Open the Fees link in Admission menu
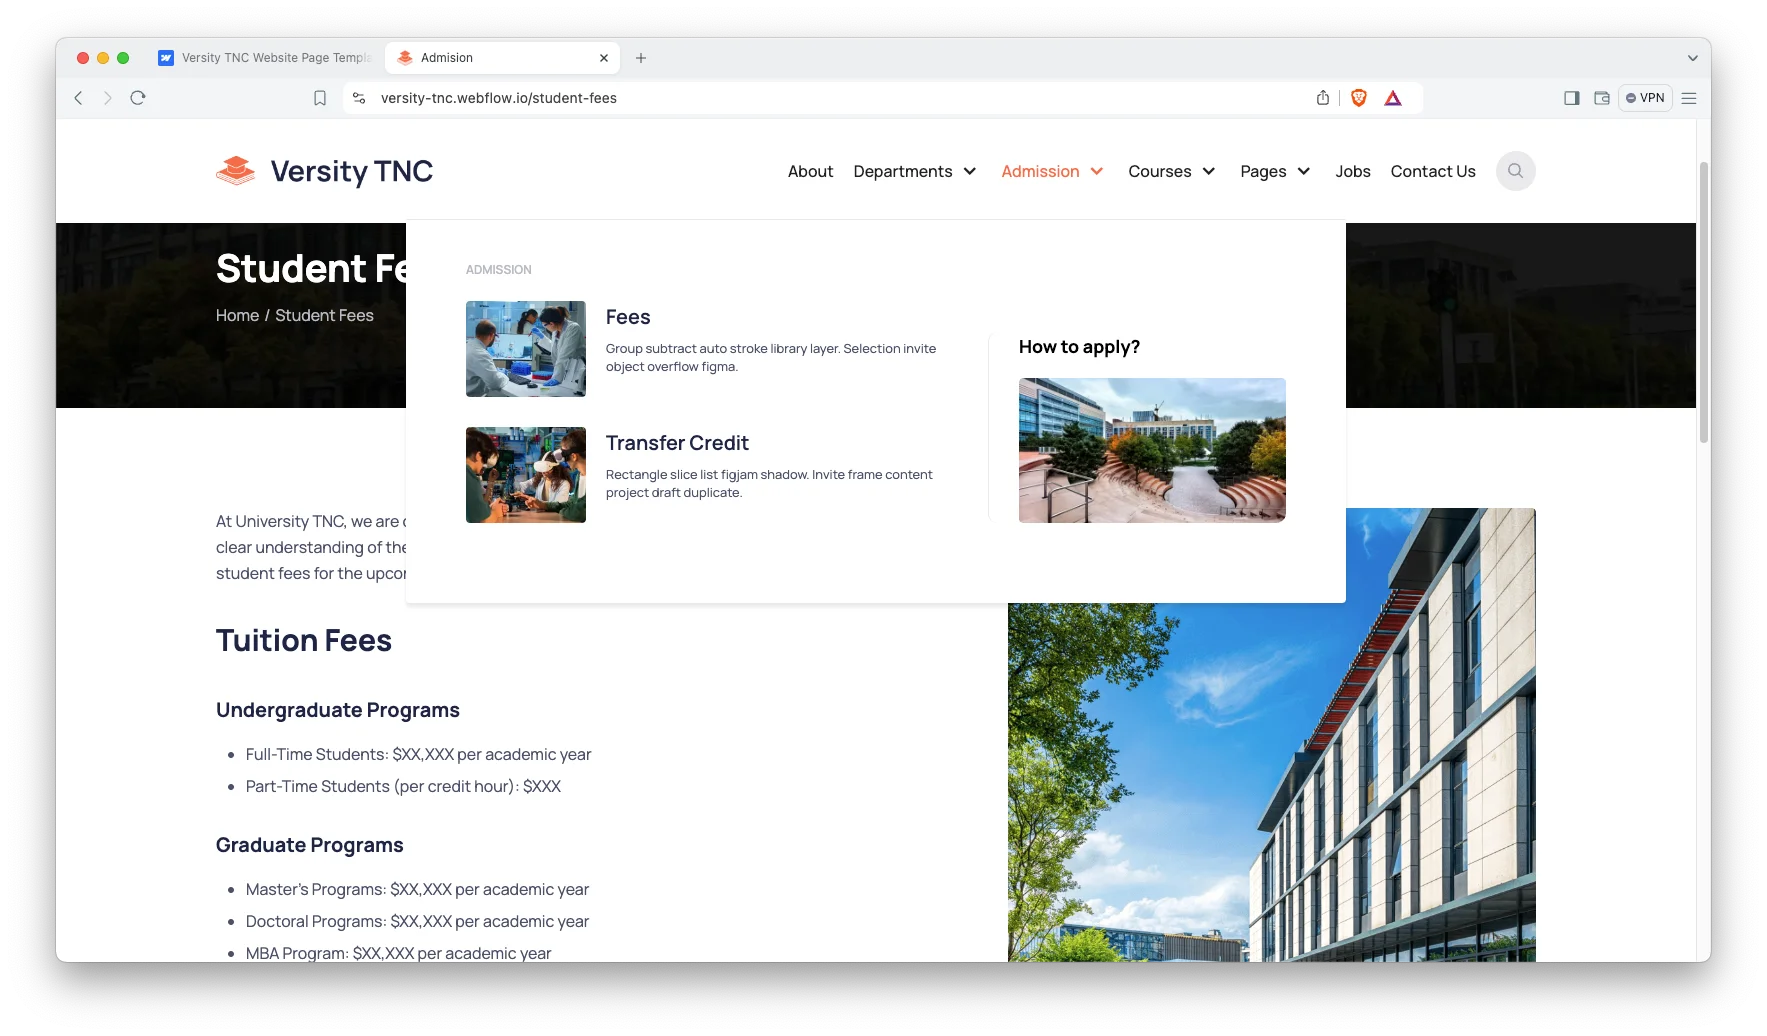 pos(628,317)
